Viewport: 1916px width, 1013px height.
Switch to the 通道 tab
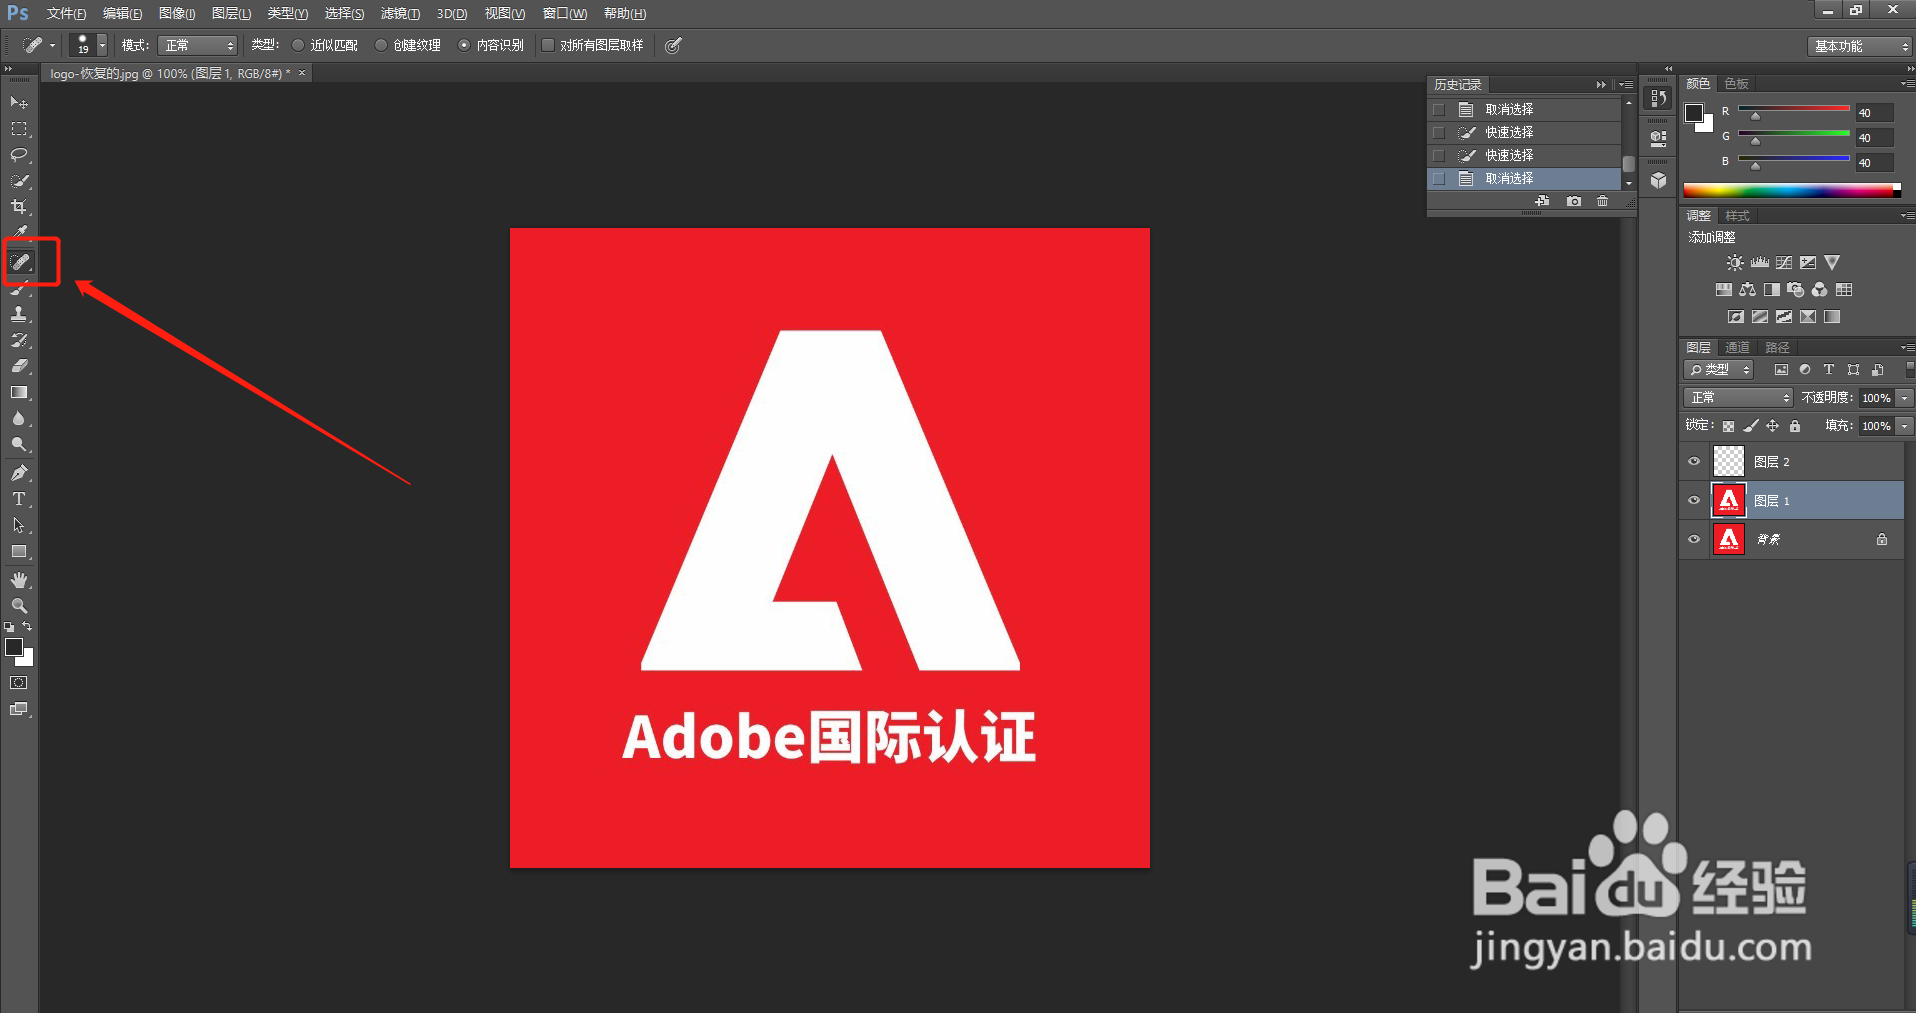pos(1738,348)
